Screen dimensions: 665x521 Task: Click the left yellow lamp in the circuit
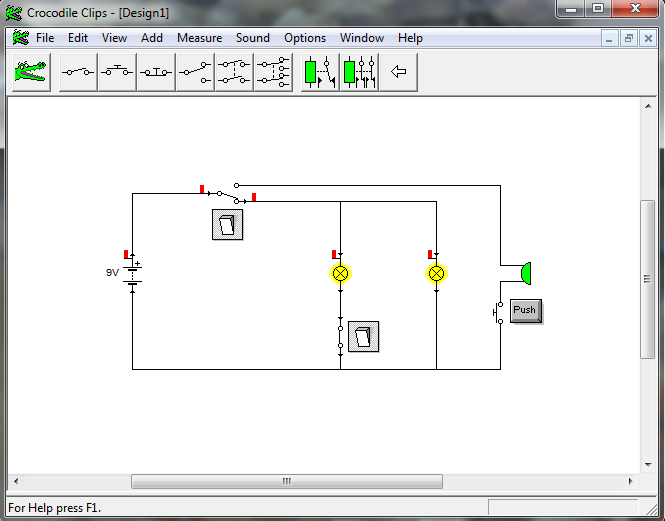[340, 273]
